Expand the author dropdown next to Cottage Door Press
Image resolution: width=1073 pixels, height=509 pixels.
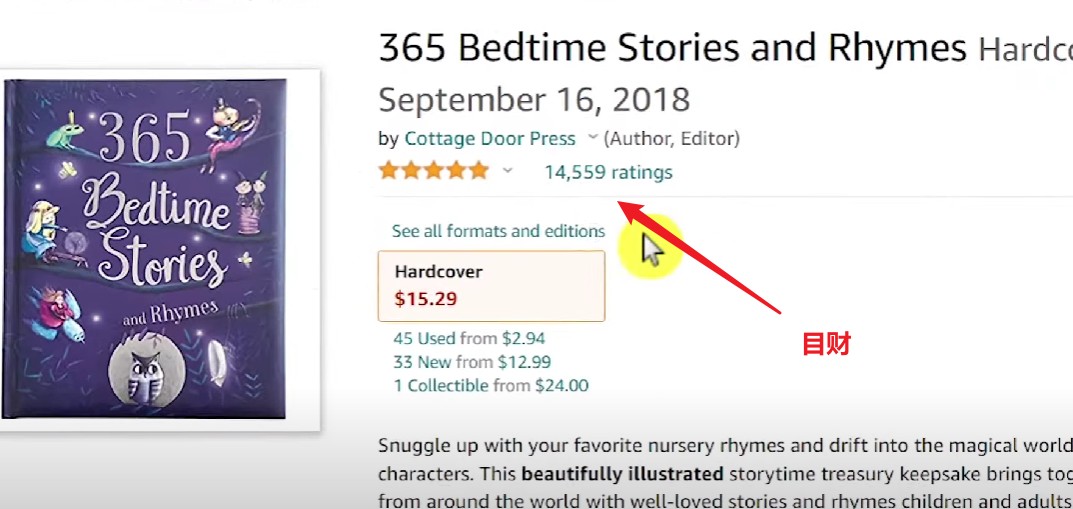click(593, 138)
